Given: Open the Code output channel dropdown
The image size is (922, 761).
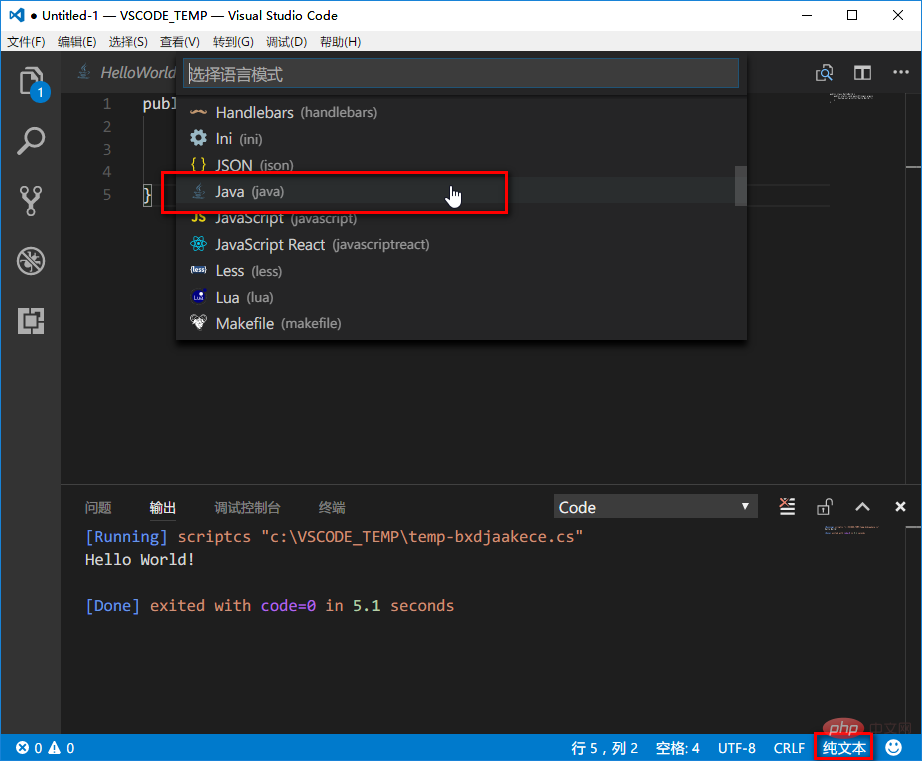Looking at the screenshot, I should (x=655, y=507).
